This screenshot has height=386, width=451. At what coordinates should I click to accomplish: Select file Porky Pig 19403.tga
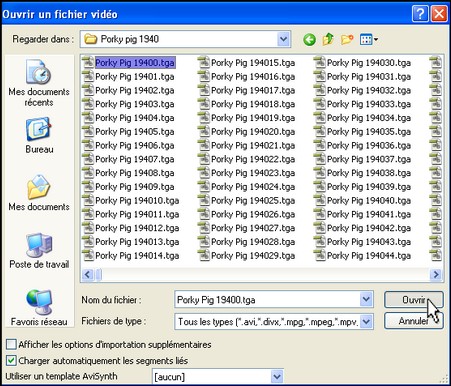135,104
